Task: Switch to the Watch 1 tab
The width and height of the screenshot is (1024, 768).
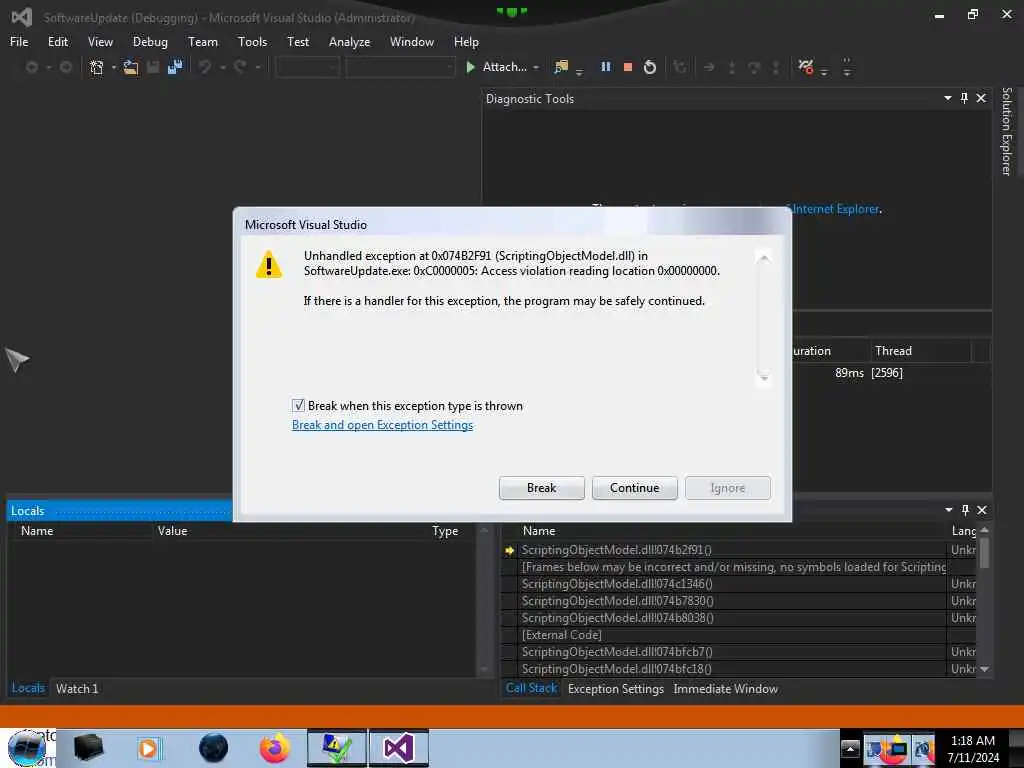Action: [x=77, y=688]
